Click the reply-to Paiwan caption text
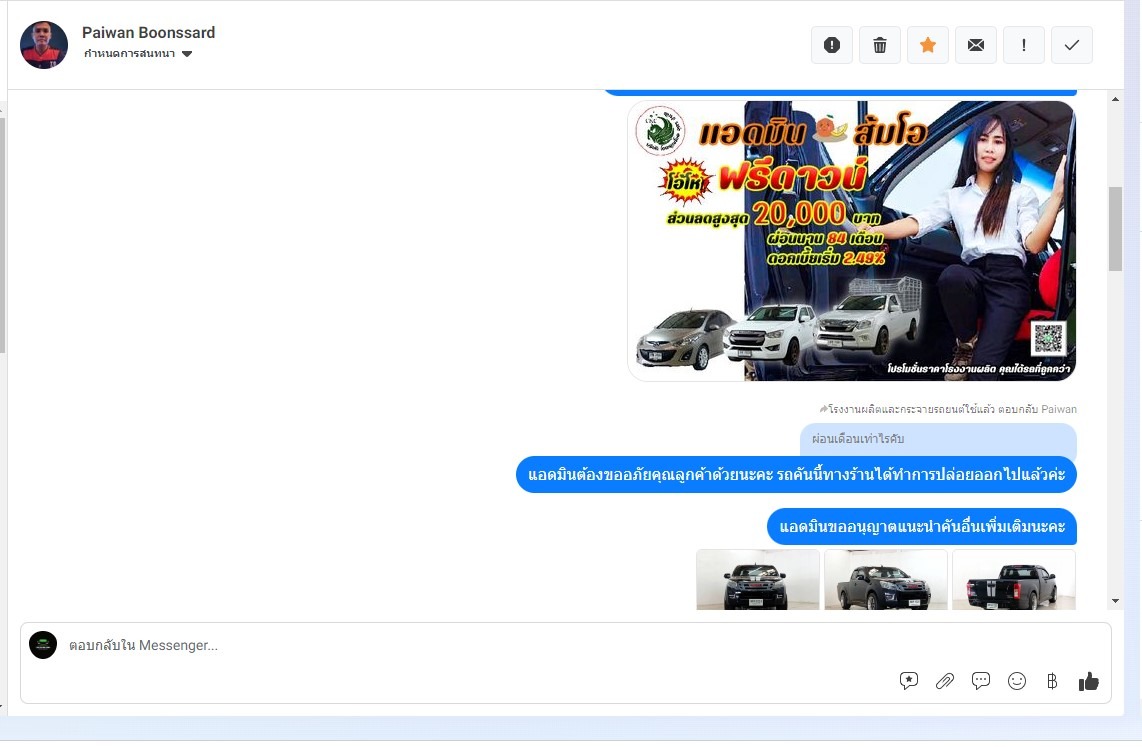 [x=948, y=409]
